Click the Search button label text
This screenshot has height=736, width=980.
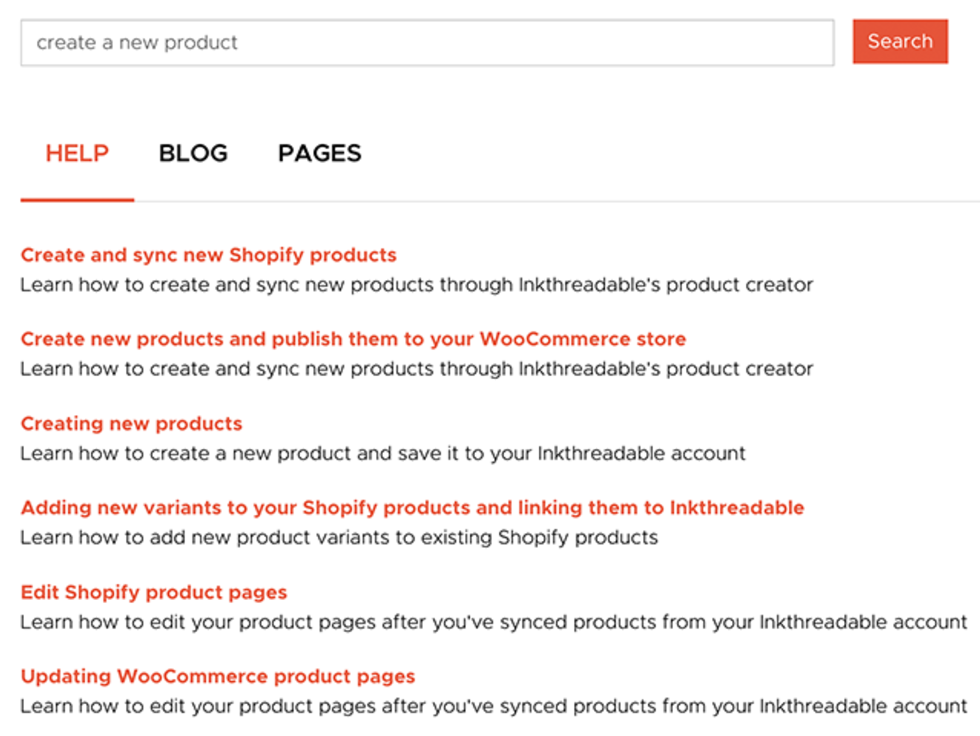(x=899, y=42)
